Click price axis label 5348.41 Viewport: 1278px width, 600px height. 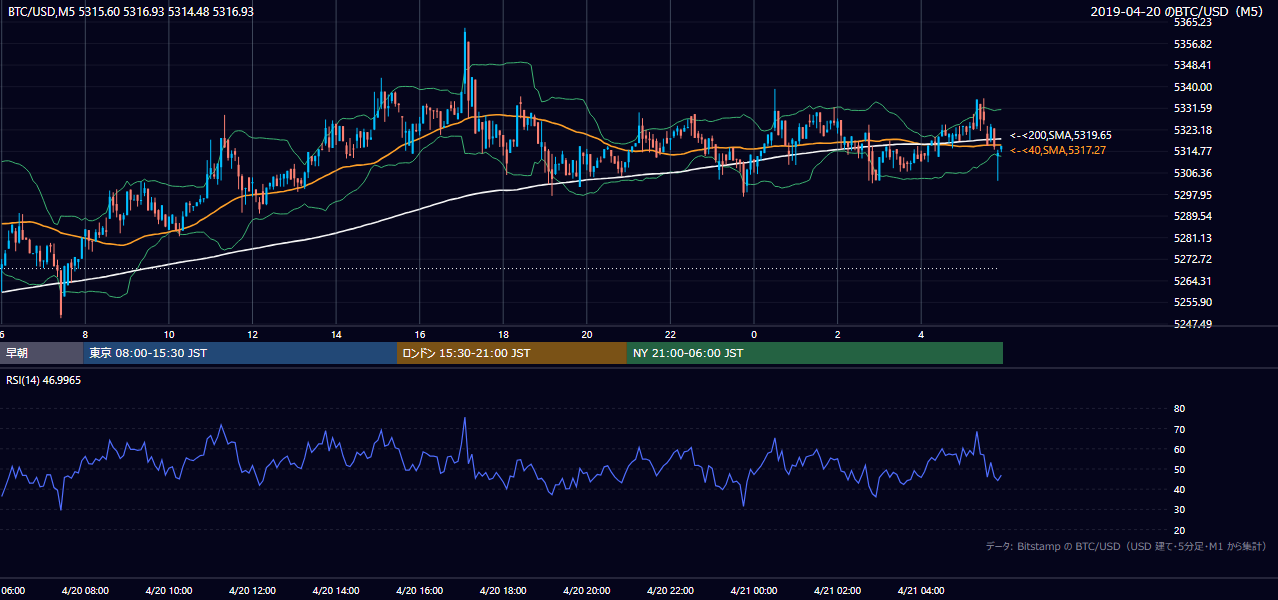pyautogui.click(x=1193, y=65)
